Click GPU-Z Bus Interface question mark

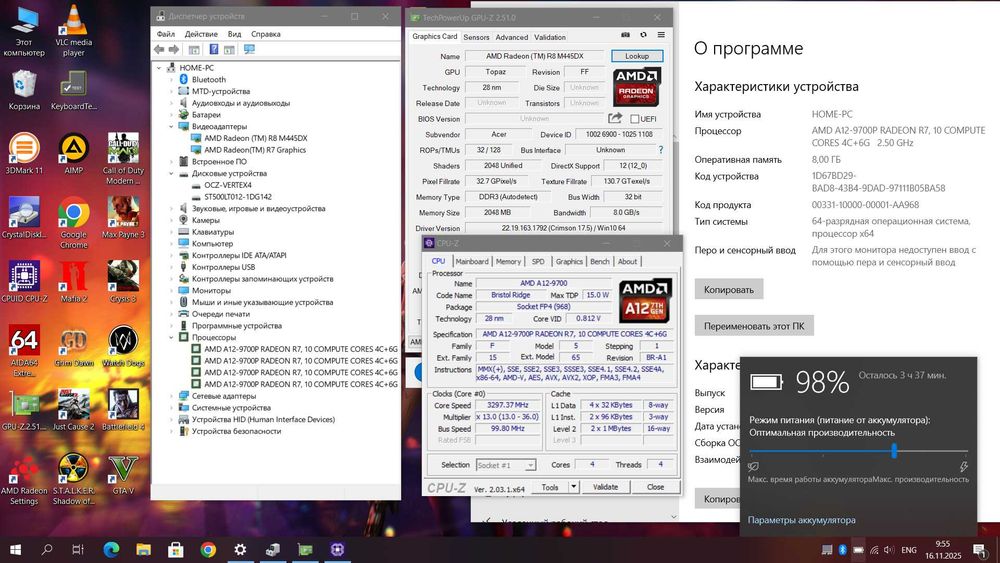coord(661,150)
